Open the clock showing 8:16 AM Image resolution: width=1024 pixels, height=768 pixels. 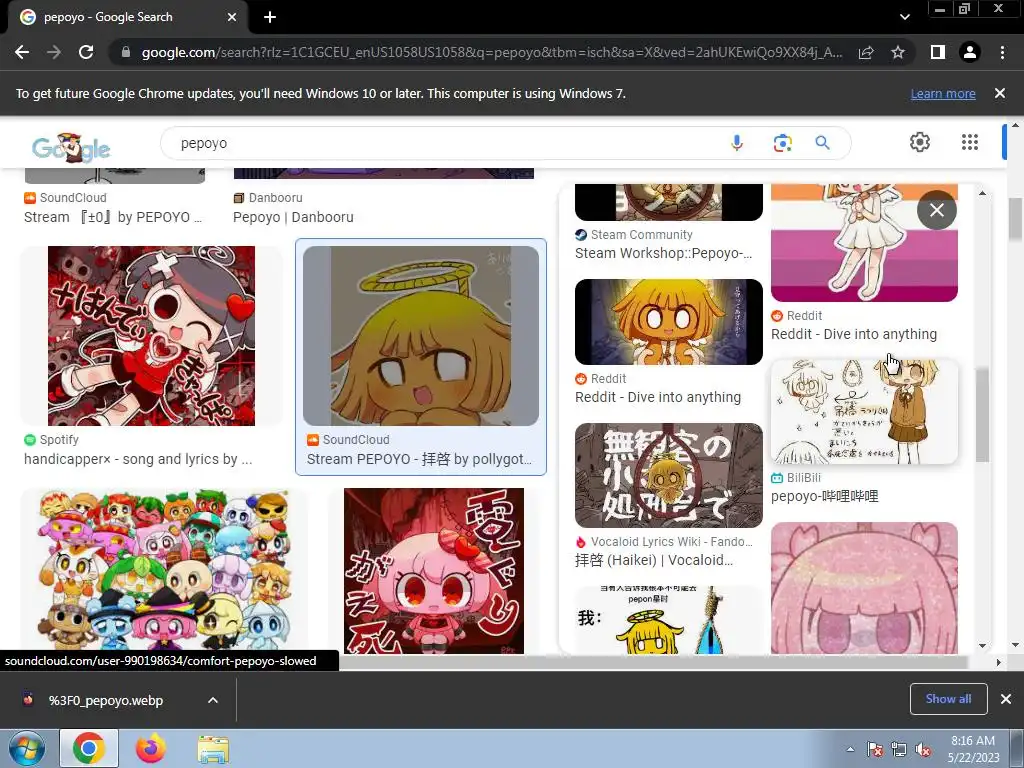[973, 749]
